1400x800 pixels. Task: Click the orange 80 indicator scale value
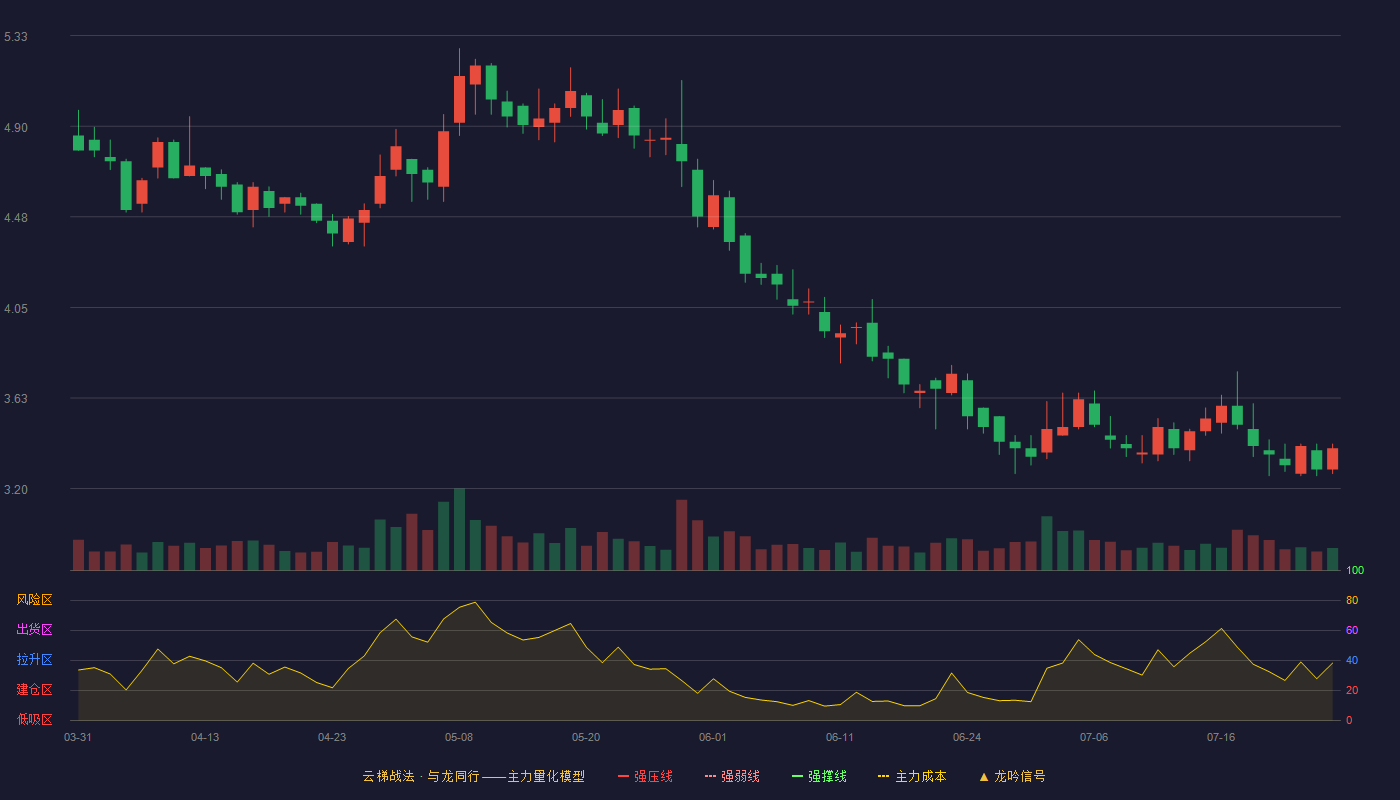click(x=1352, y=600)
